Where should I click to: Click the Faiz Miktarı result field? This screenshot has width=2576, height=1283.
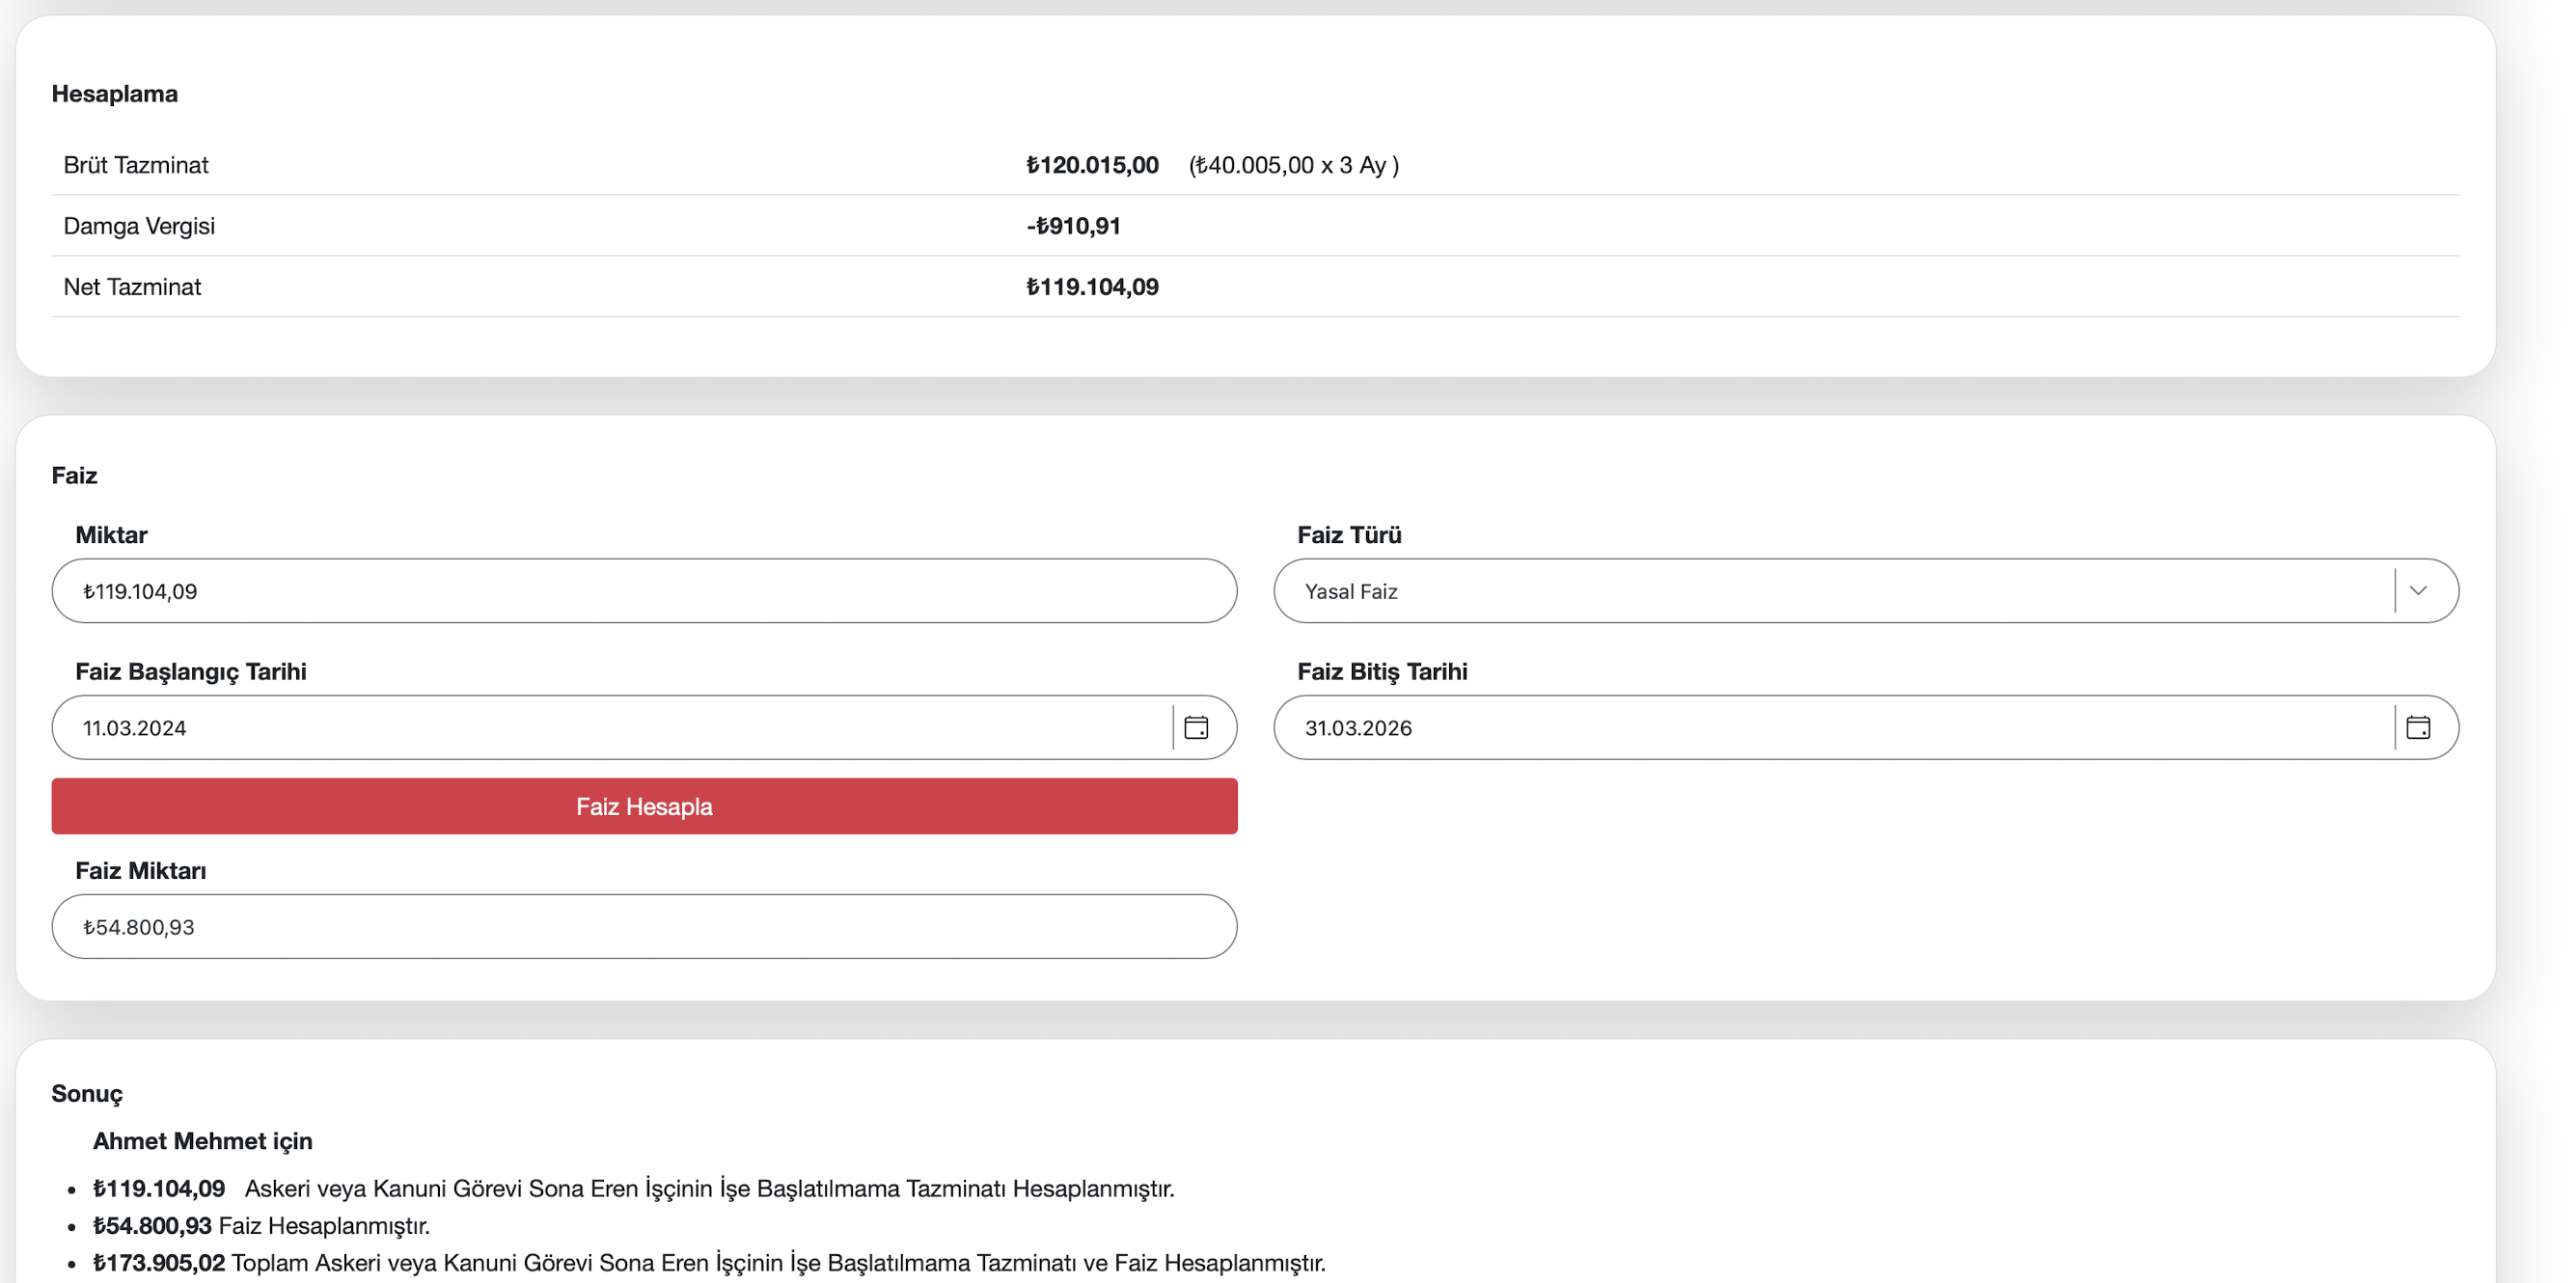click(x=644, y=927)
